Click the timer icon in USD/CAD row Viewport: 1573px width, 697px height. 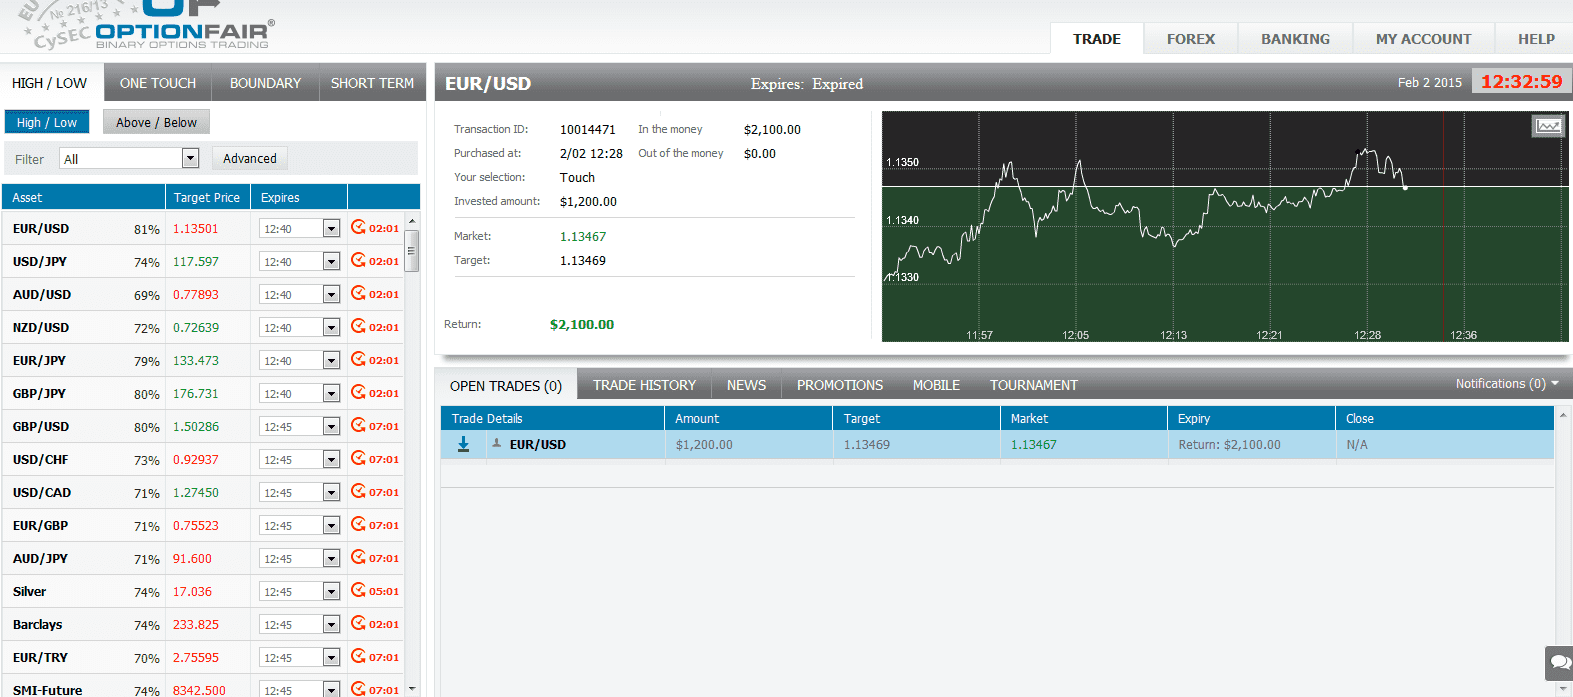click(358, 491)
